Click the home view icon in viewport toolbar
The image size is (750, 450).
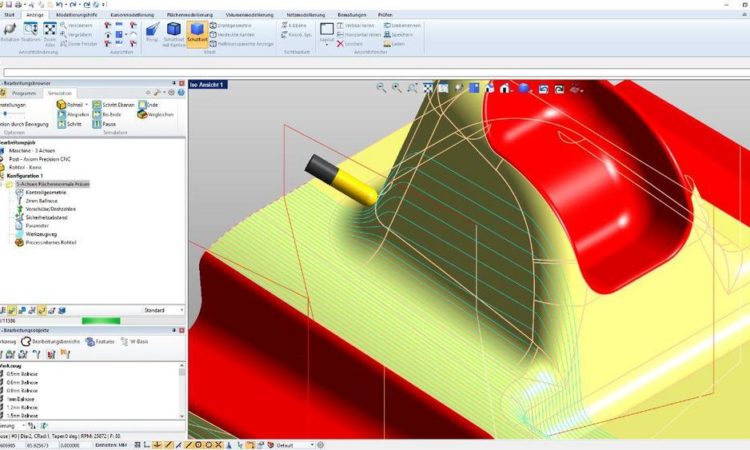[x=506, y=88]
